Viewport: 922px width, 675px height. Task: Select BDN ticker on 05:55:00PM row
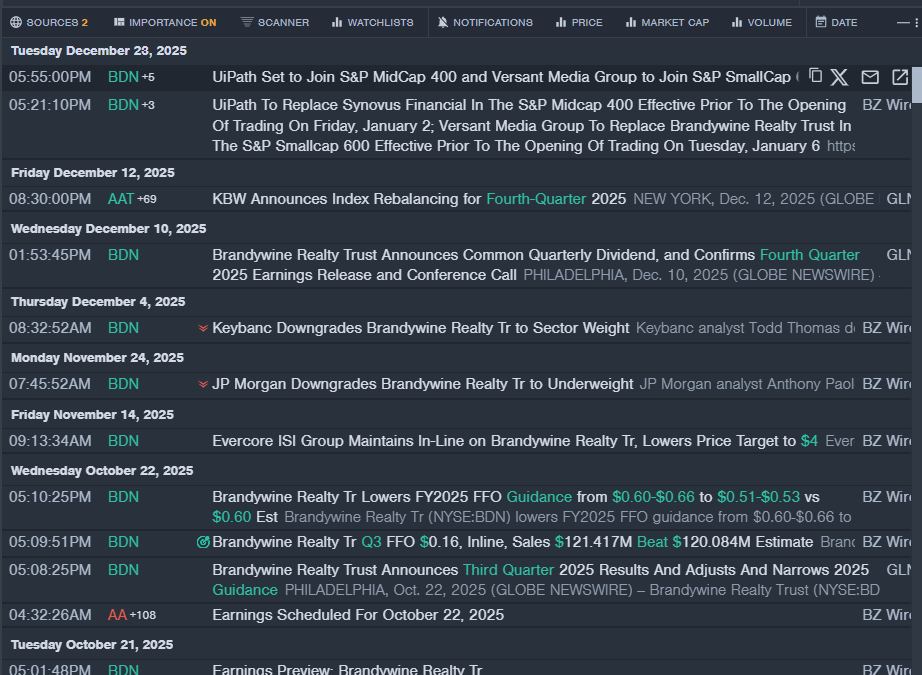[123, 77]
